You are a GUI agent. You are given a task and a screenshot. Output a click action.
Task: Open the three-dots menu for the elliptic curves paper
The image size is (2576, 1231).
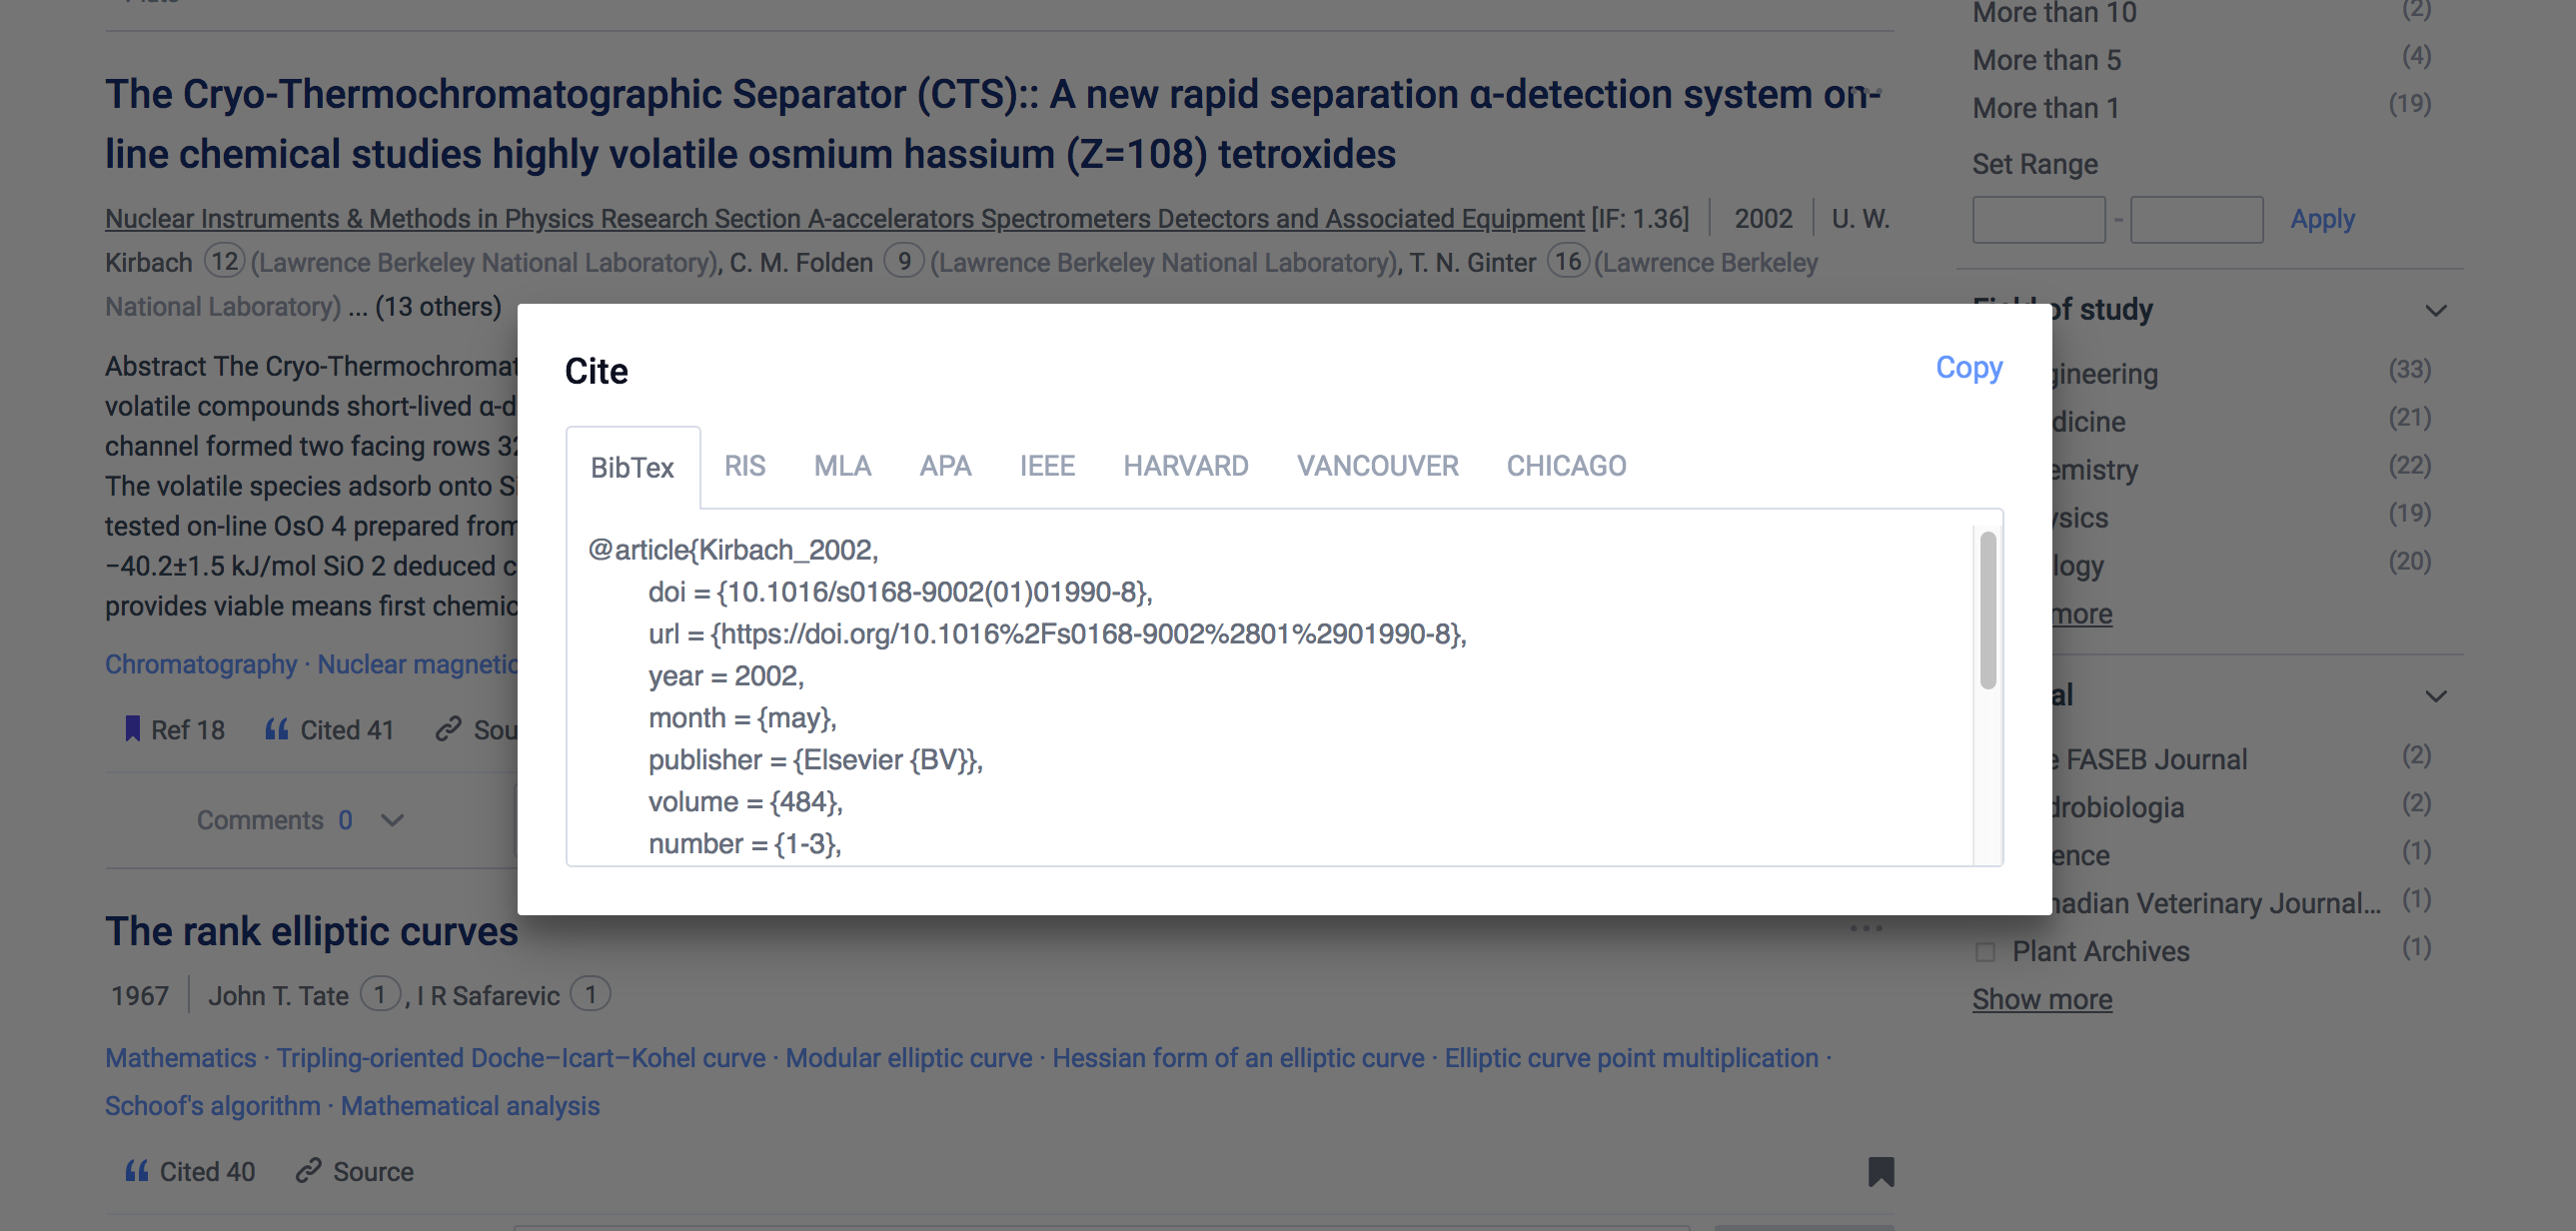[1865, 928]
